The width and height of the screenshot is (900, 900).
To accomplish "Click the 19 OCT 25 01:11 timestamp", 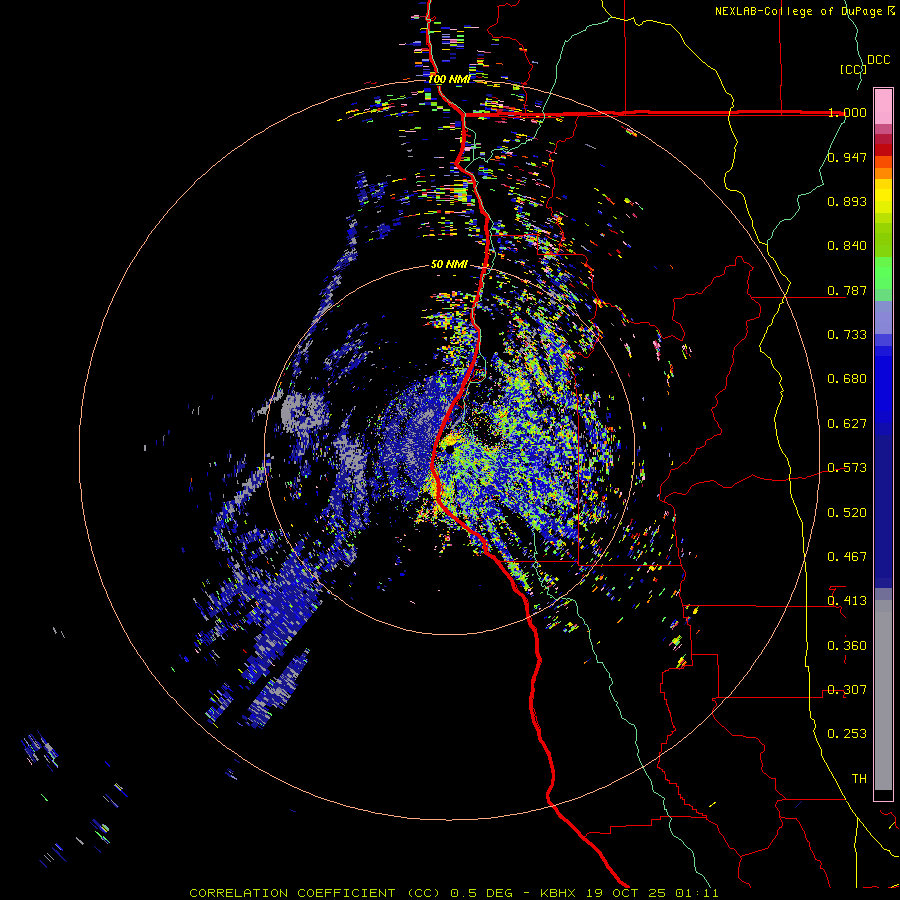I will 652,893.
